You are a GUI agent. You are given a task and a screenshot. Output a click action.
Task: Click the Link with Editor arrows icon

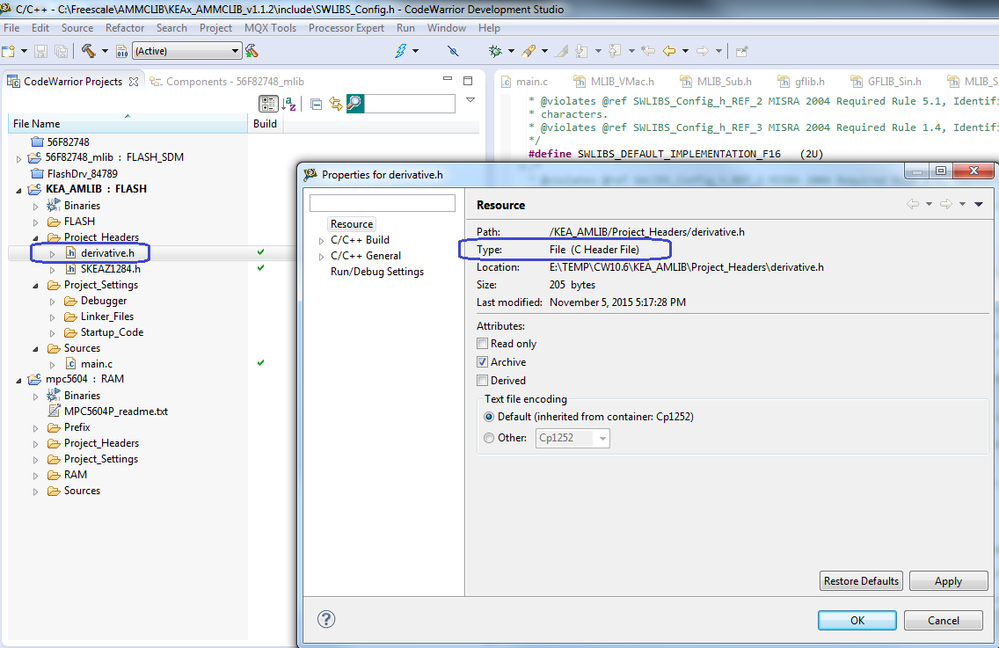(336, 103)
